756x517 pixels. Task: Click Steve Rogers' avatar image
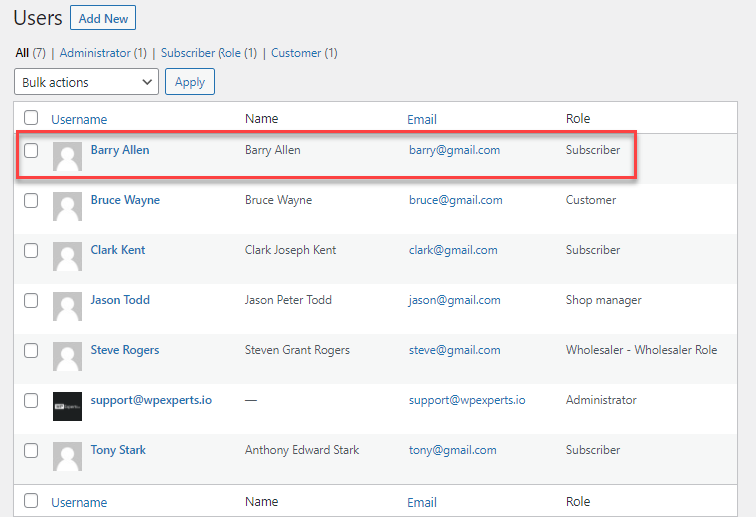pos(67,356)
